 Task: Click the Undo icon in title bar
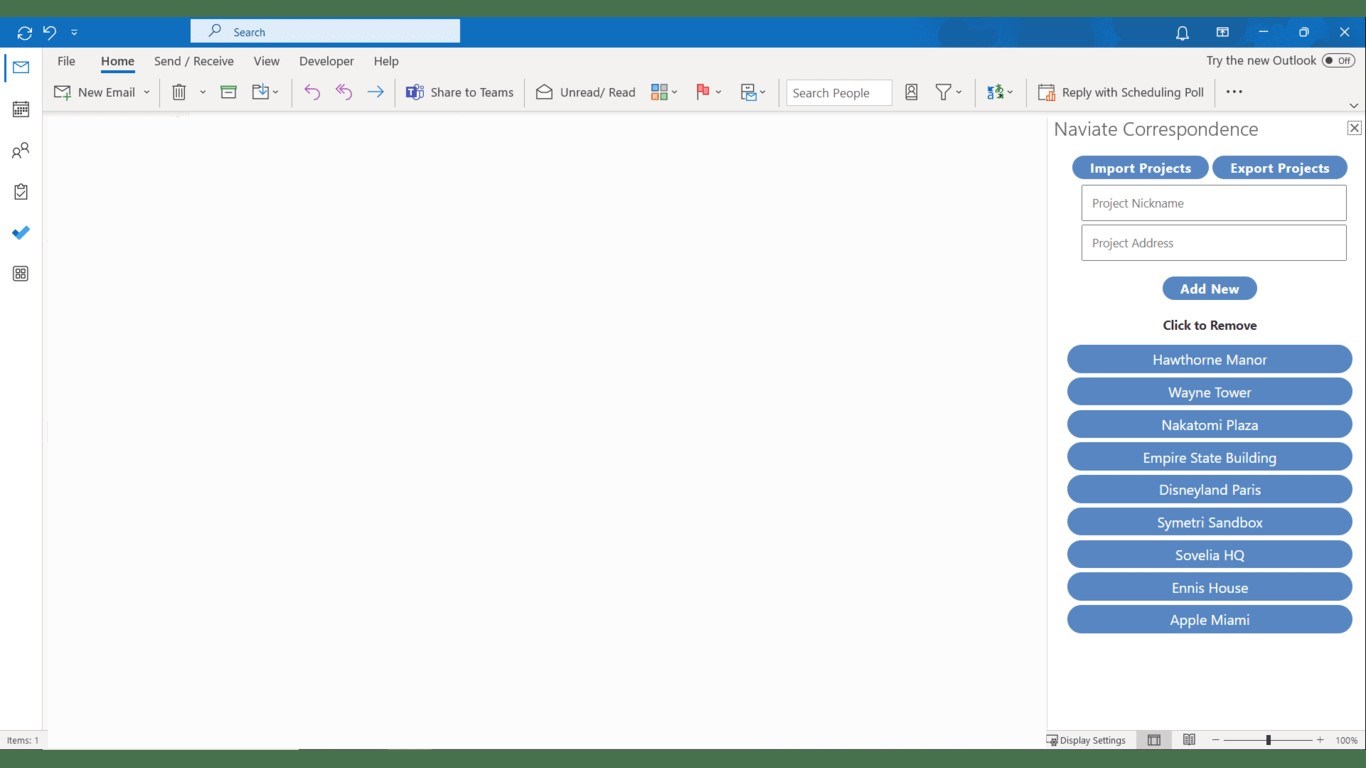pyautogui.click(x=50, y=32)
